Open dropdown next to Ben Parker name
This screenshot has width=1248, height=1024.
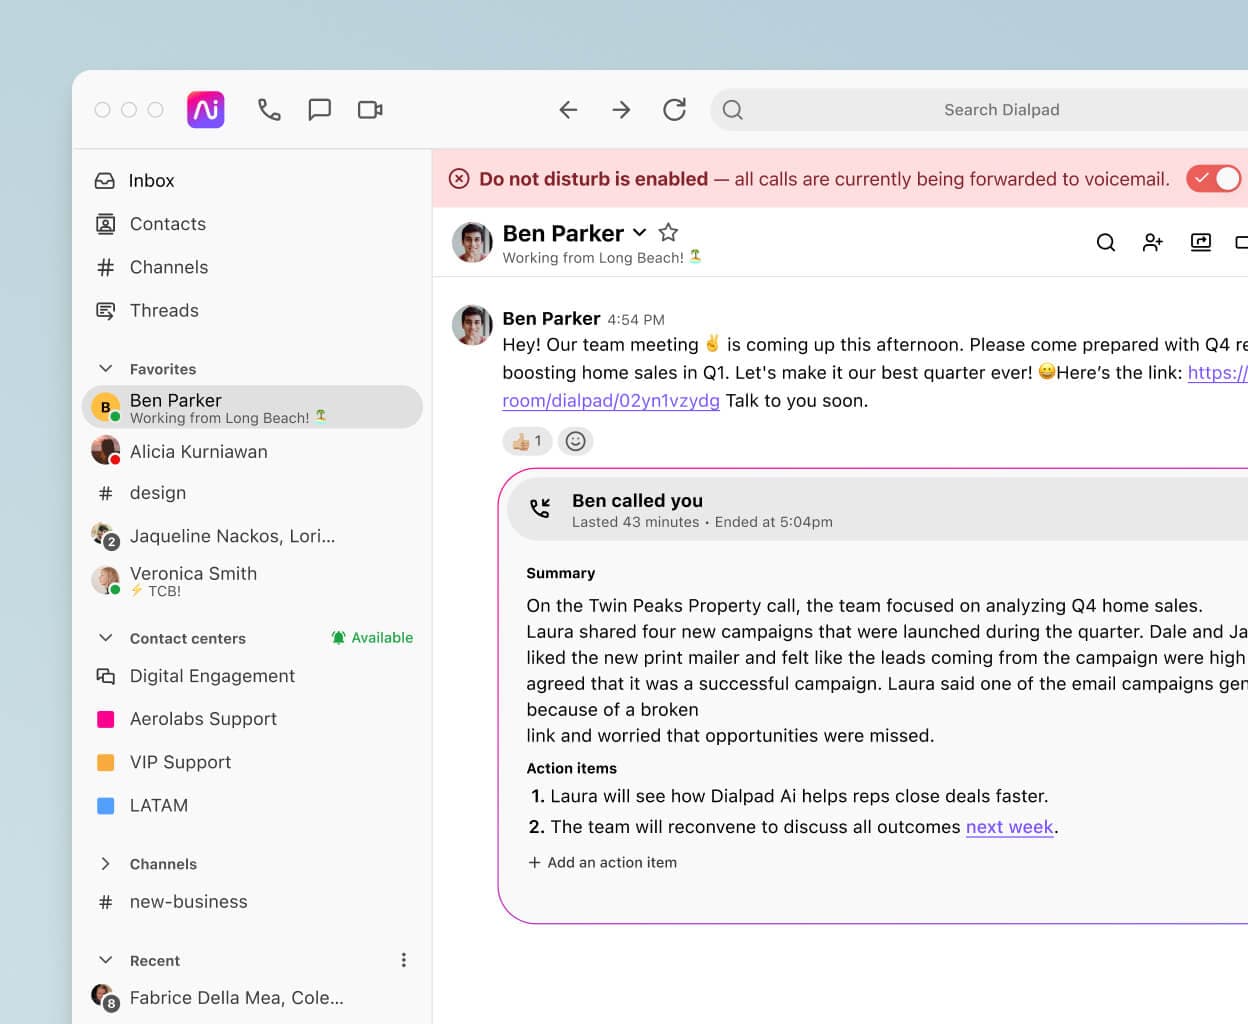tap(640, 233)
